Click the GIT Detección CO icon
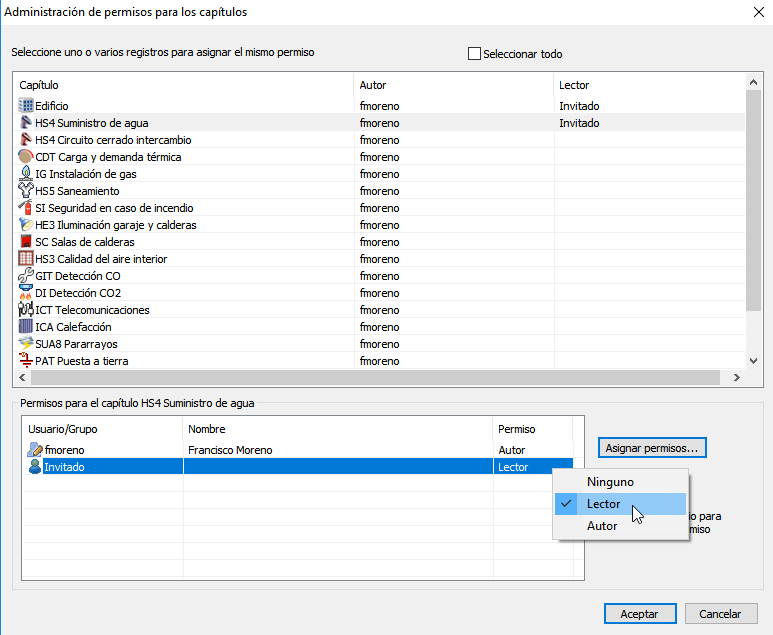Image resolution: width=773 pixels, height=635 pixels. click(x=26, y=276)
